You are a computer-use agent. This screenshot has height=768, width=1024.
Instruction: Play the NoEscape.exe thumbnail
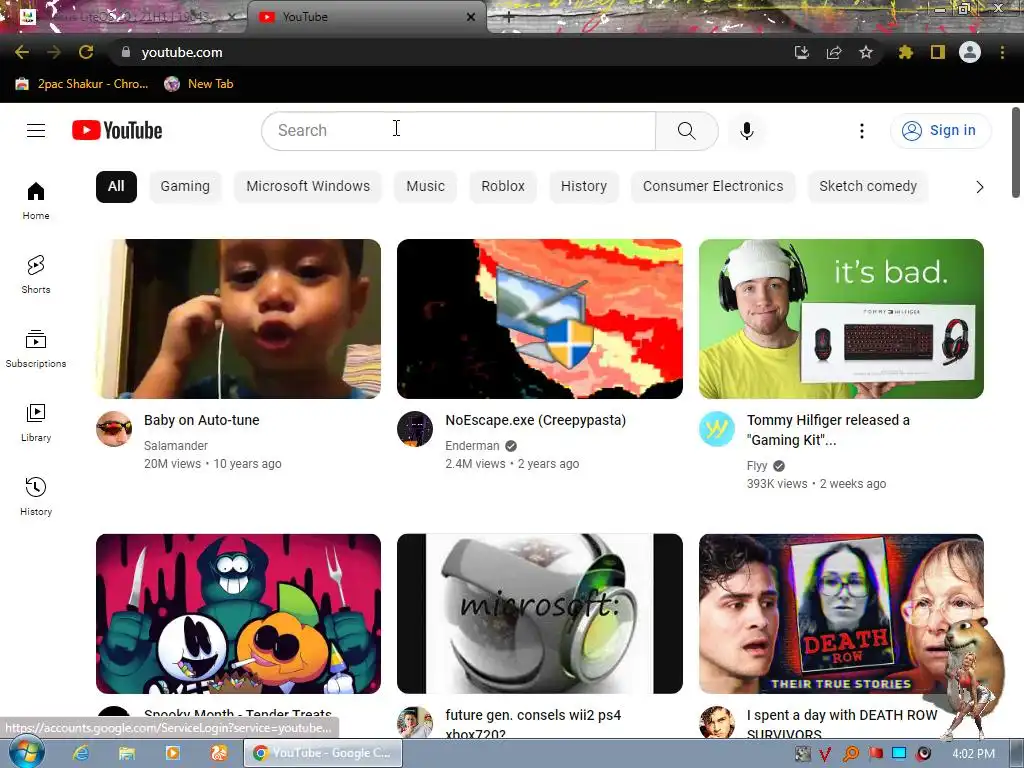point(539,319)
